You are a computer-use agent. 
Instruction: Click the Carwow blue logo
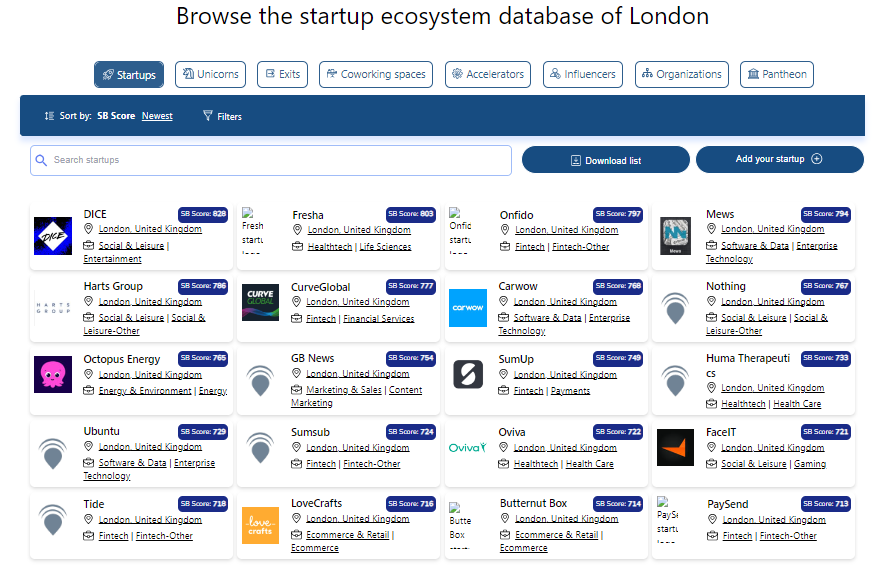coord(467,307)
